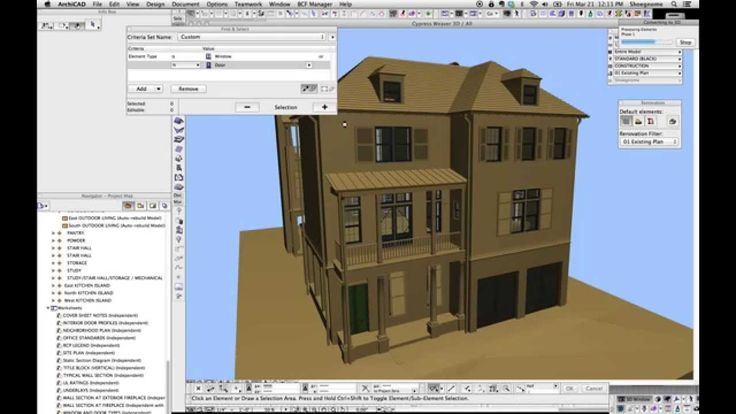Select SITE PLAN worksheet

[x=88, y=353]
